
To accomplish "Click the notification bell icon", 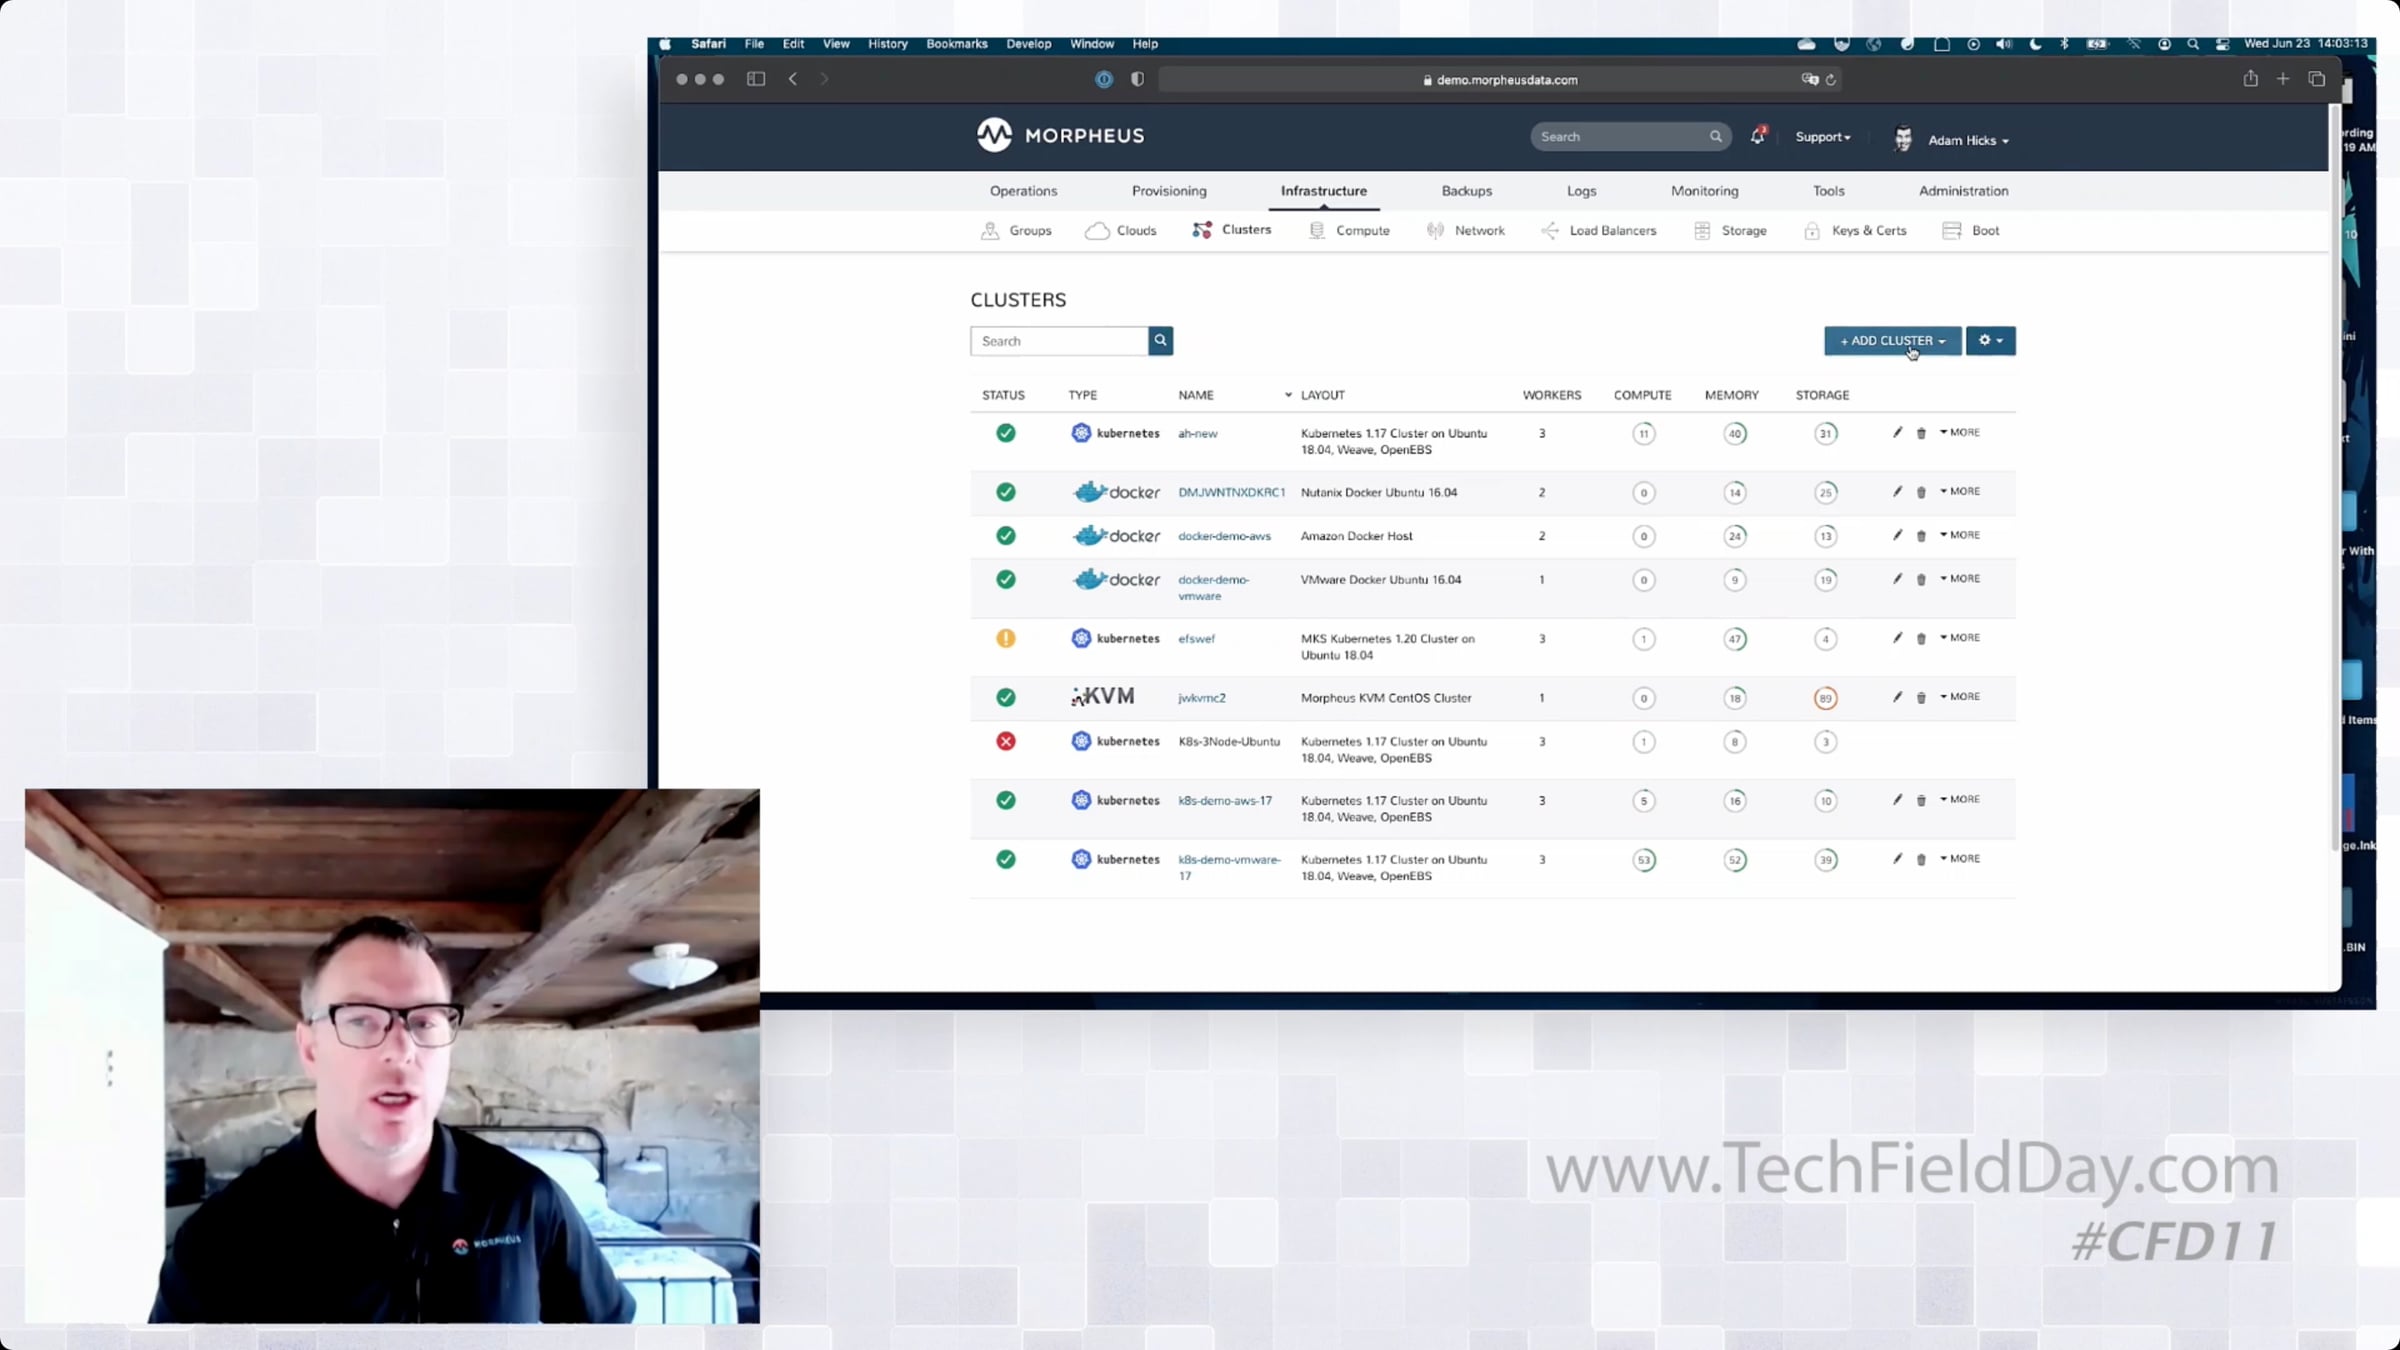I will coord(1757,136).
